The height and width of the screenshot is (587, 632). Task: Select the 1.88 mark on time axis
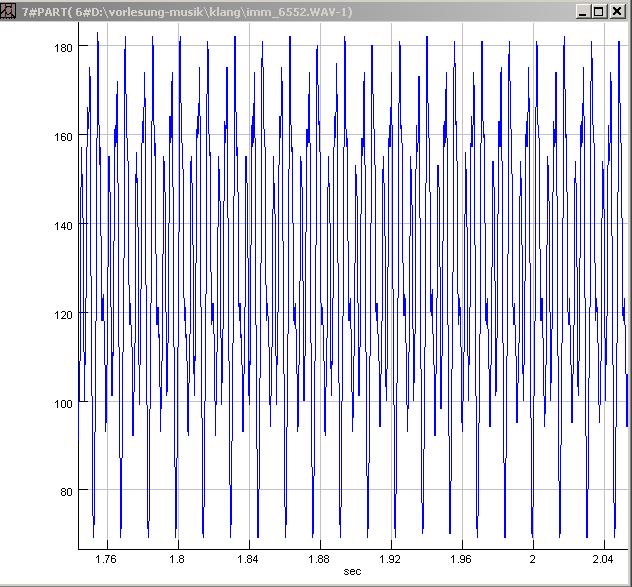(x=318, y=558)
